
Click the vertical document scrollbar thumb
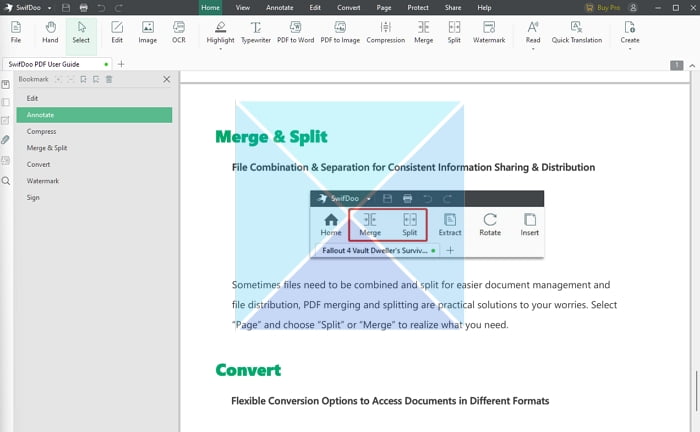(696, 390)
